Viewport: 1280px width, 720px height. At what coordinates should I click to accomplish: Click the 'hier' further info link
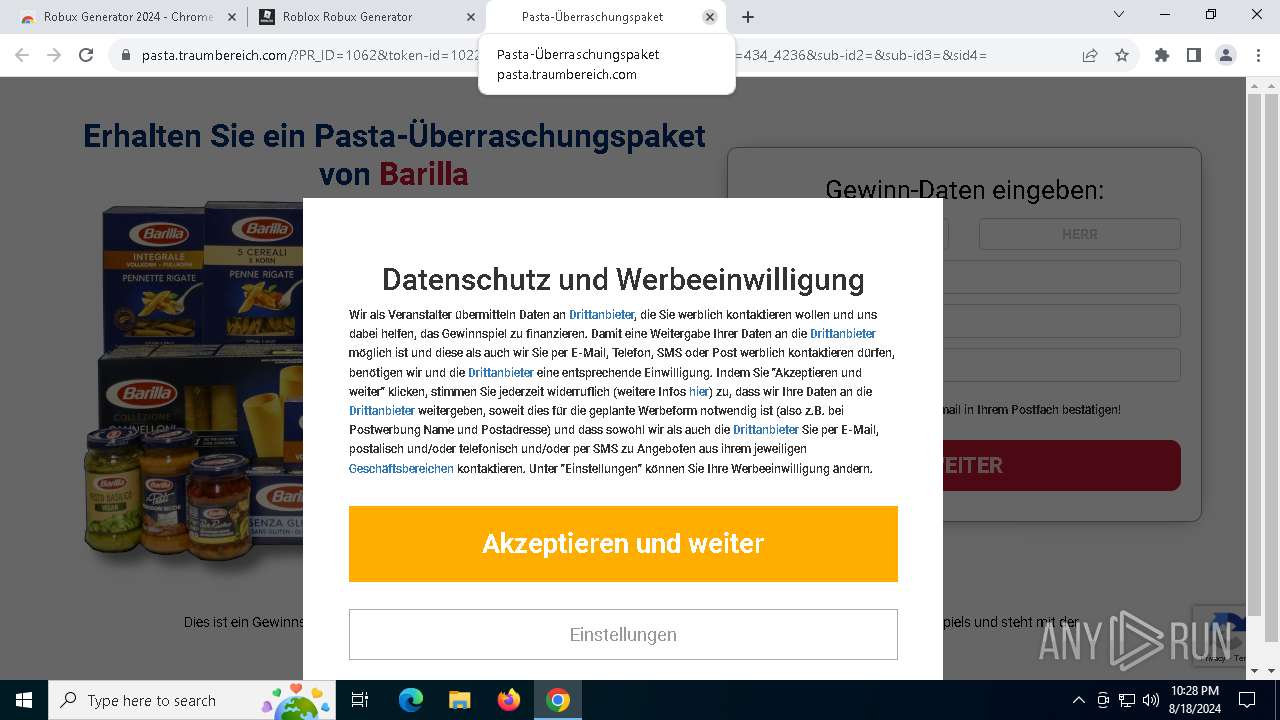coord(698,392)
